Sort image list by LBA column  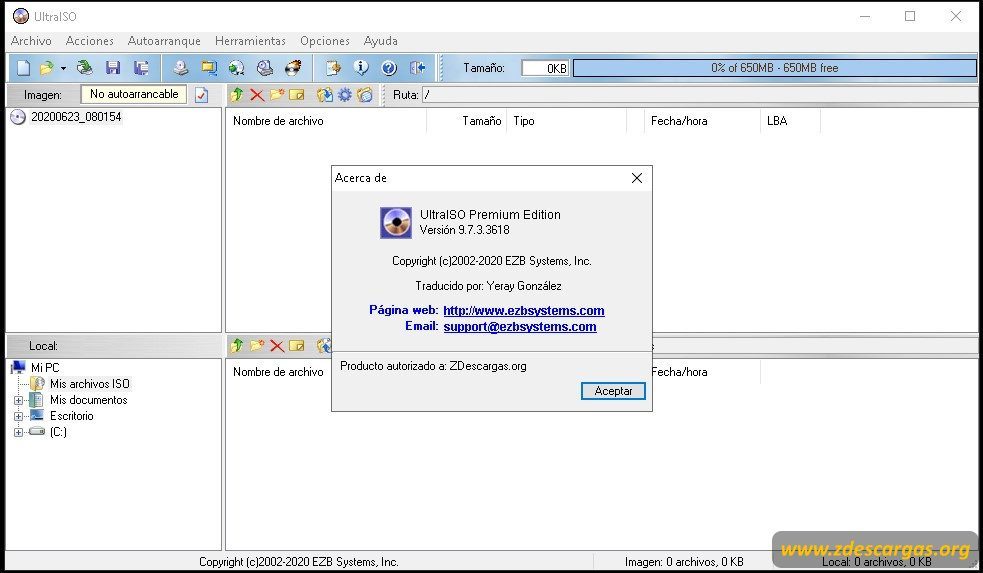pos(790,121)
